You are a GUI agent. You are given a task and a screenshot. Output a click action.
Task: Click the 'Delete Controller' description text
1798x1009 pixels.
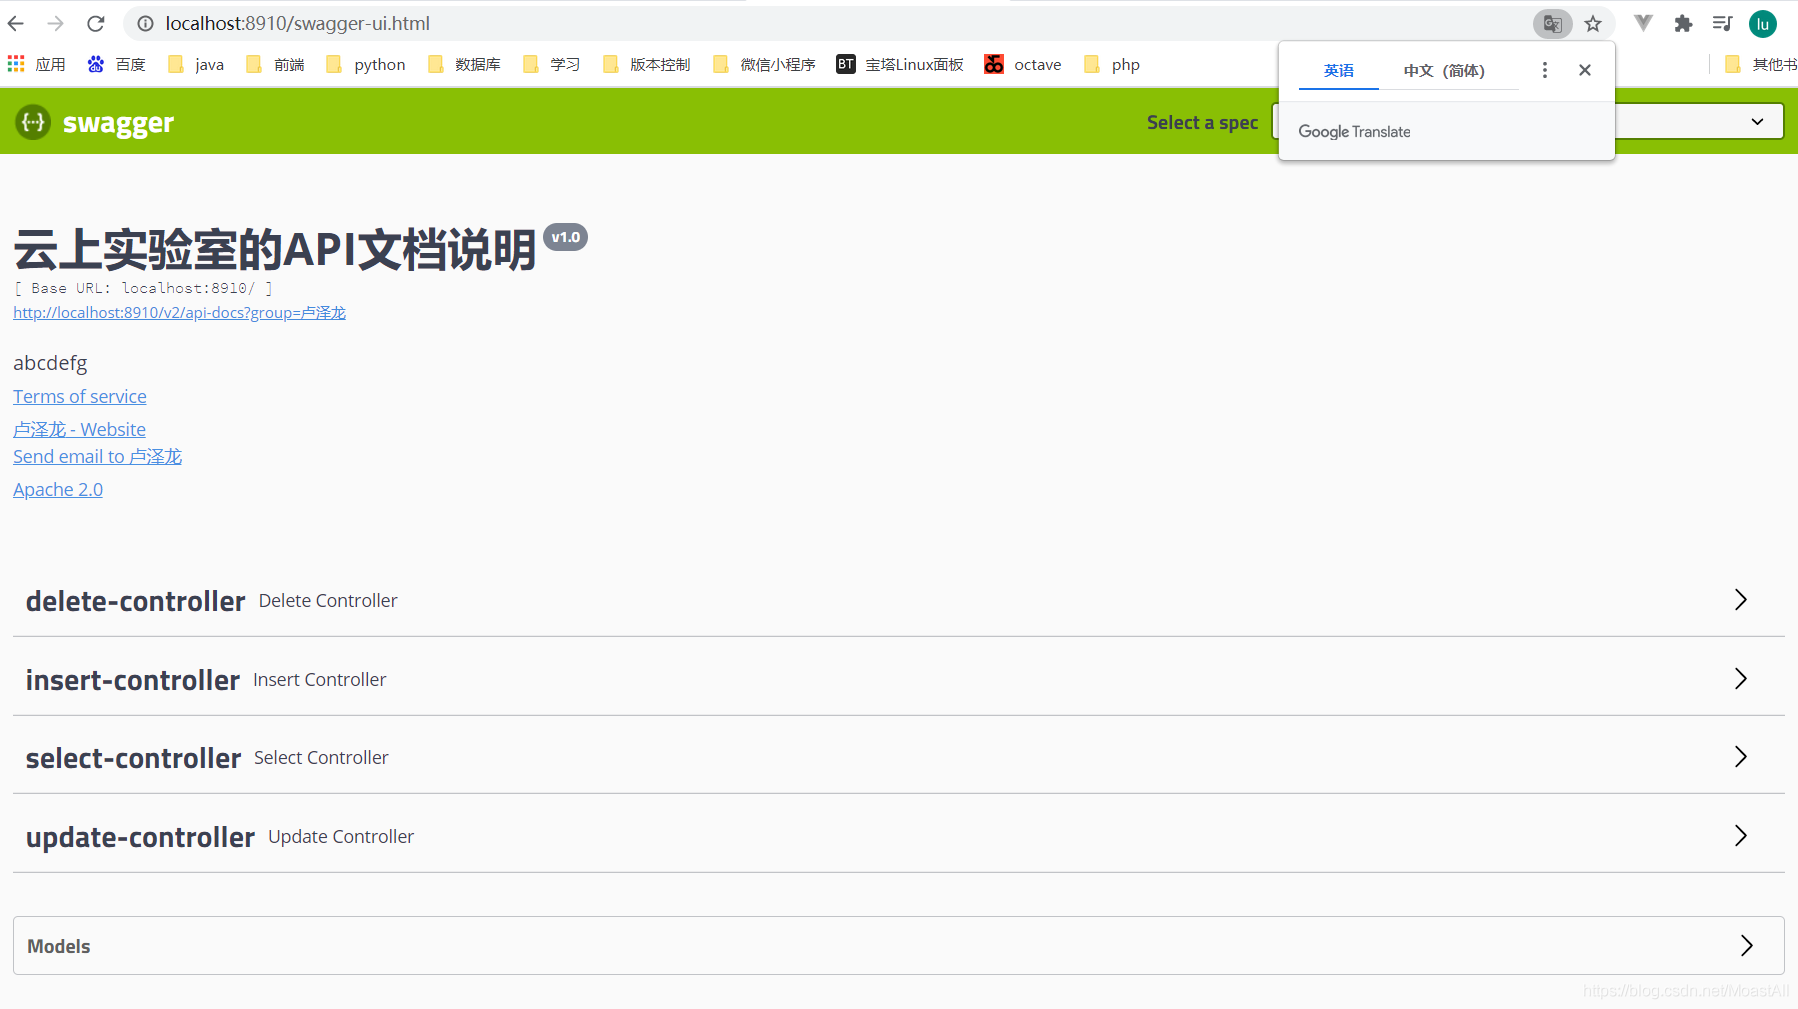tap(328, 601)
